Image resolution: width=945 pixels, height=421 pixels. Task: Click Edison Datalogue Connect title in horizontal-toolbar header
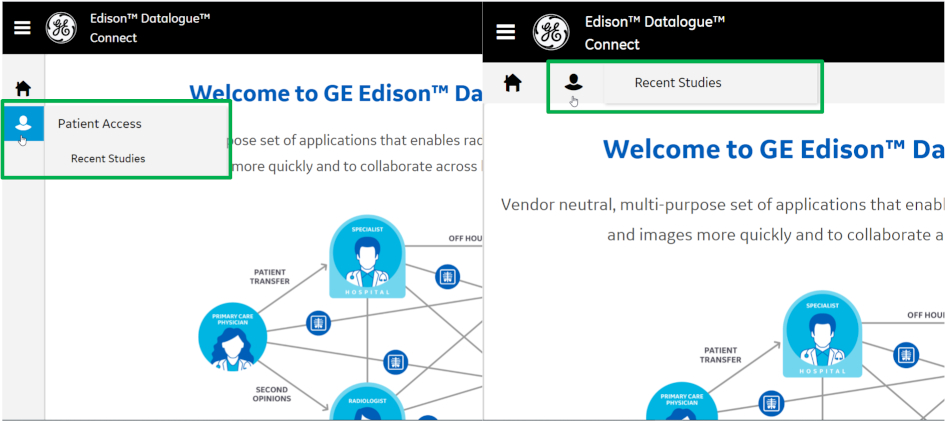tap(655, 33)
